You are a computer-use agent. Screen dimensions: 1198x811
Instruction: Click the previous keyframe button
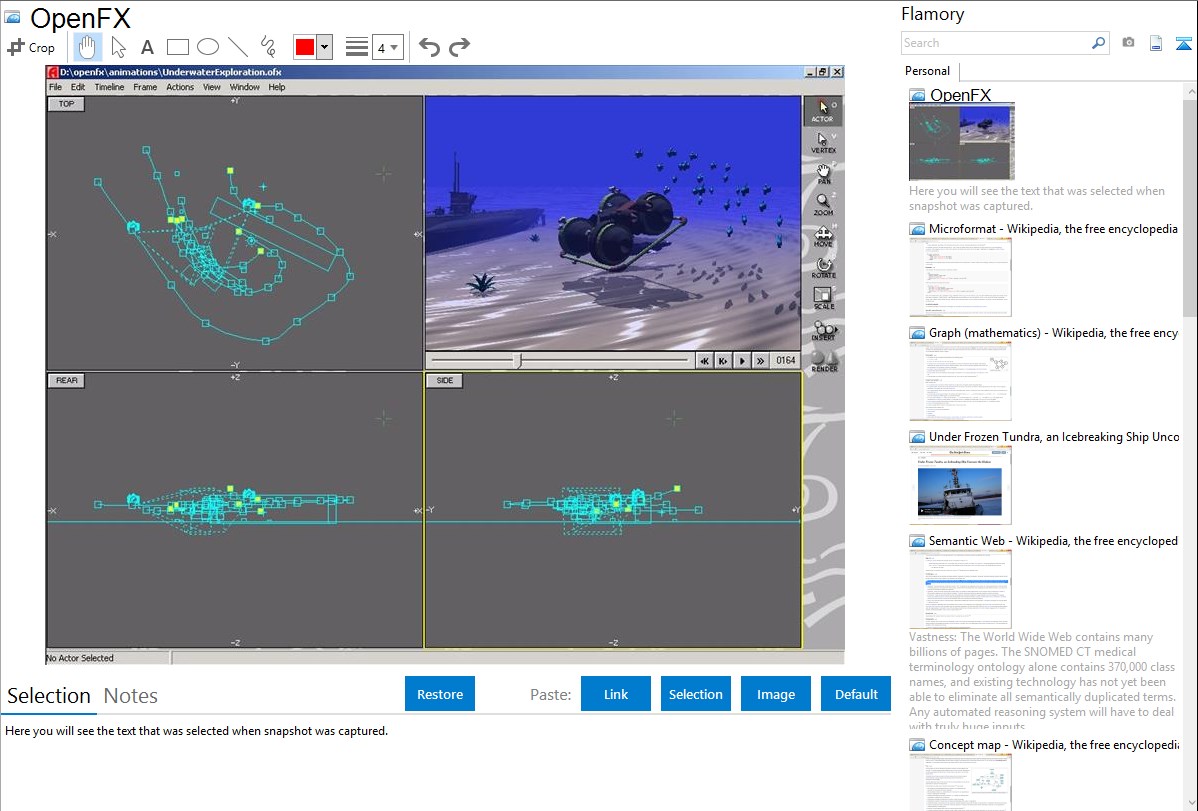[x=723, y=361]
